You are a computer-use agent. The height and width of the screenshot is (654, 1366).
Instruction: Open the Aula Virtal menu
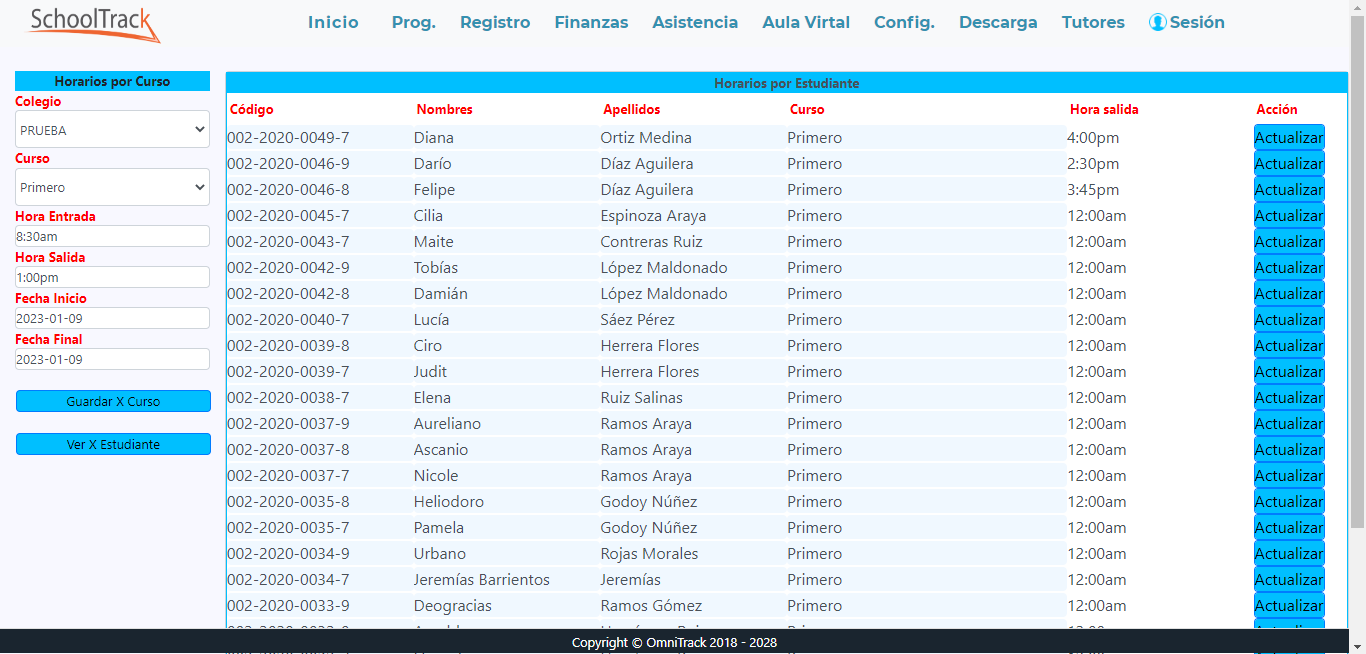[806, 22]
